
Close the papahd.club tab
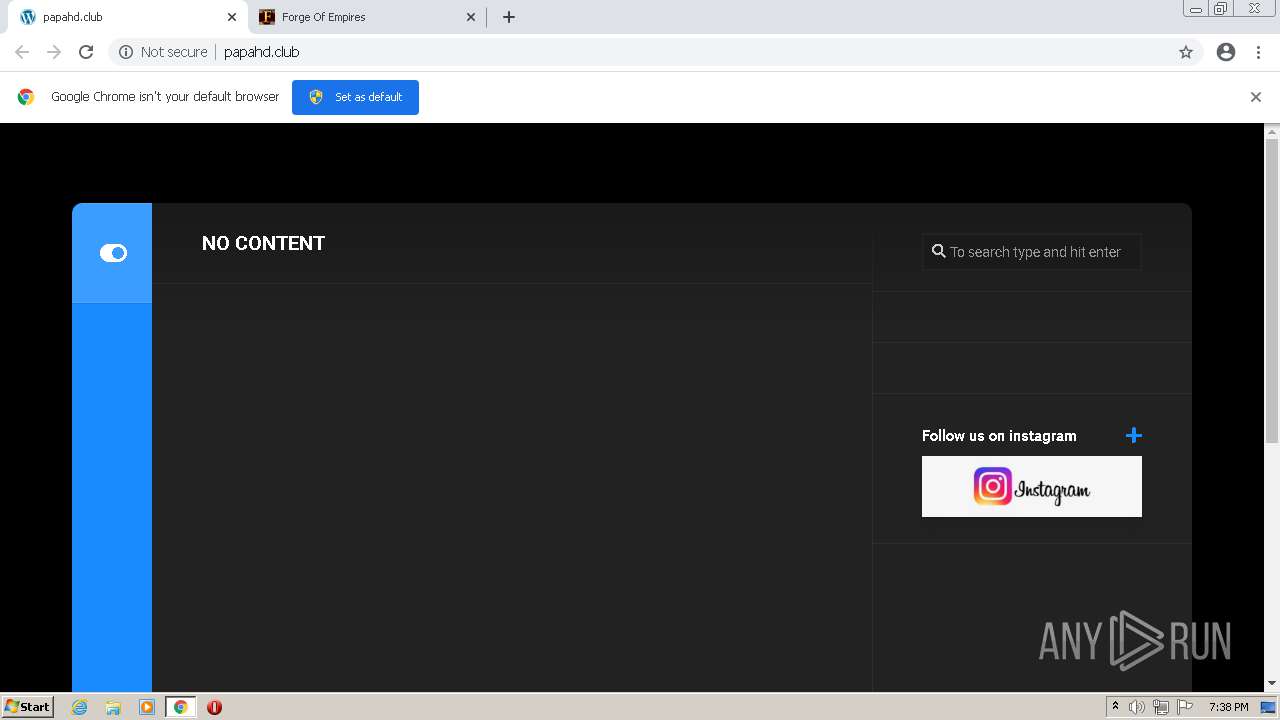coord(231,17)
